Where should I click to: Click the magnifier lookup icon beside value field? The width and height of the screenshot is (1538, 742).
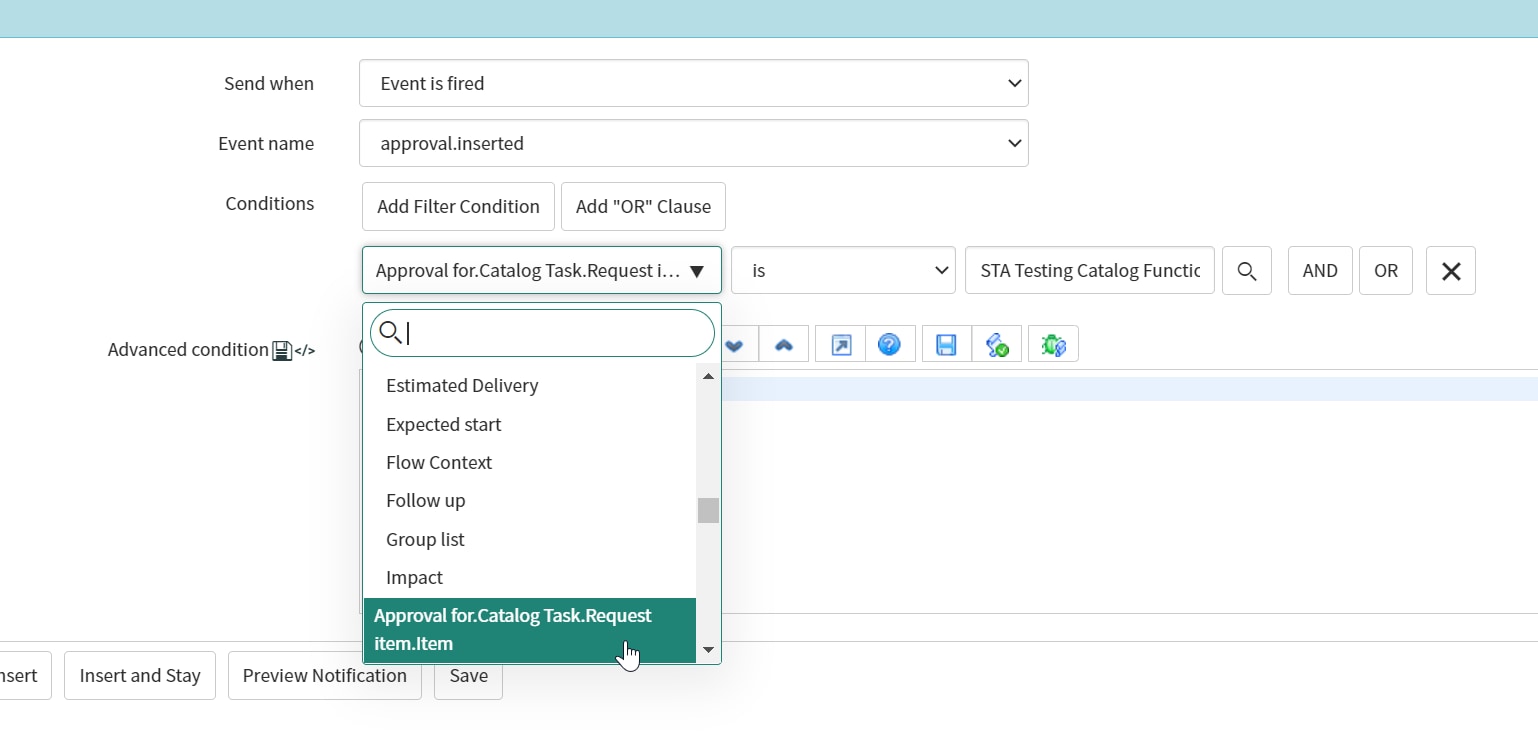click(x=1247, y=271)
